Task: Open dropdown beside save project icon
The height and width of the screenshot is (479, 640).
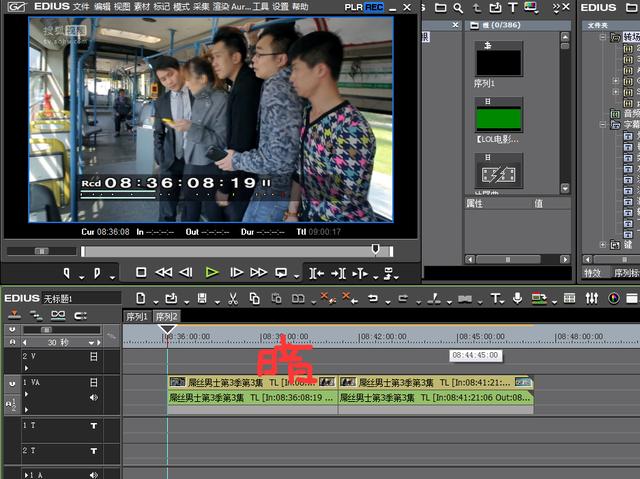Action: click(217, 302)
